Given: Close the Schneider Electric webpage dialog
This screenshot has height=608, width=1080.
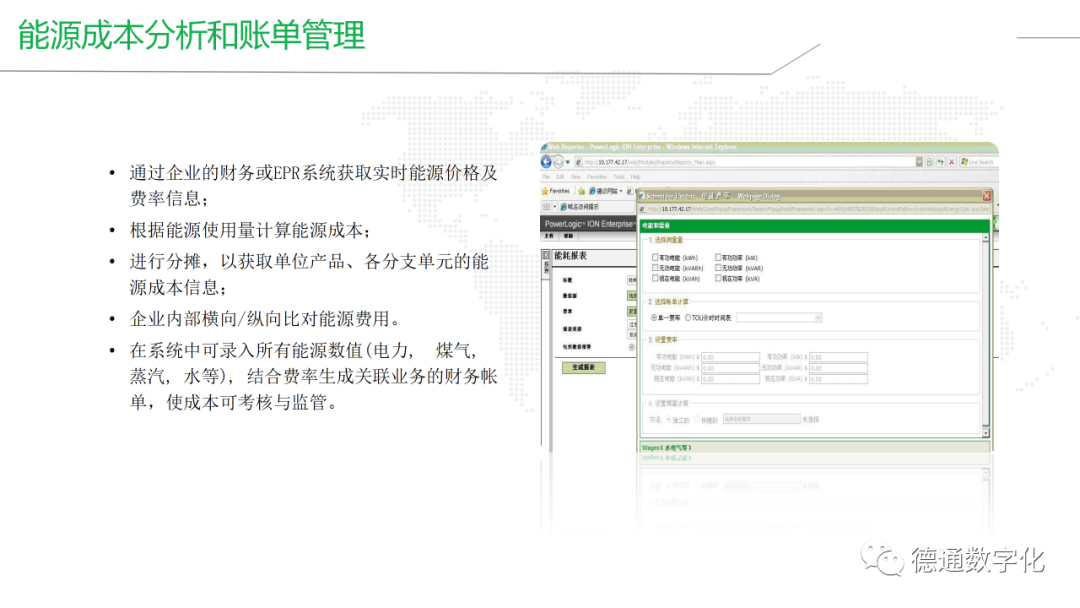Looking at the screenshot, I should click(987, 196).
